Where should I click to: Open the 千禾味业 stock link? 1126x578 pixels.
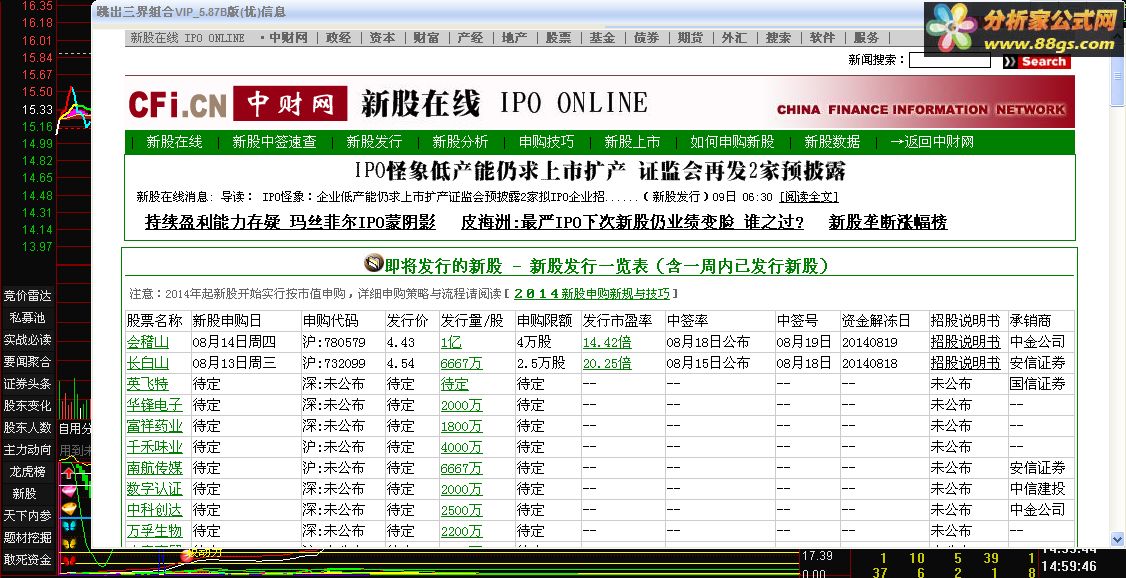pos(154,447)
